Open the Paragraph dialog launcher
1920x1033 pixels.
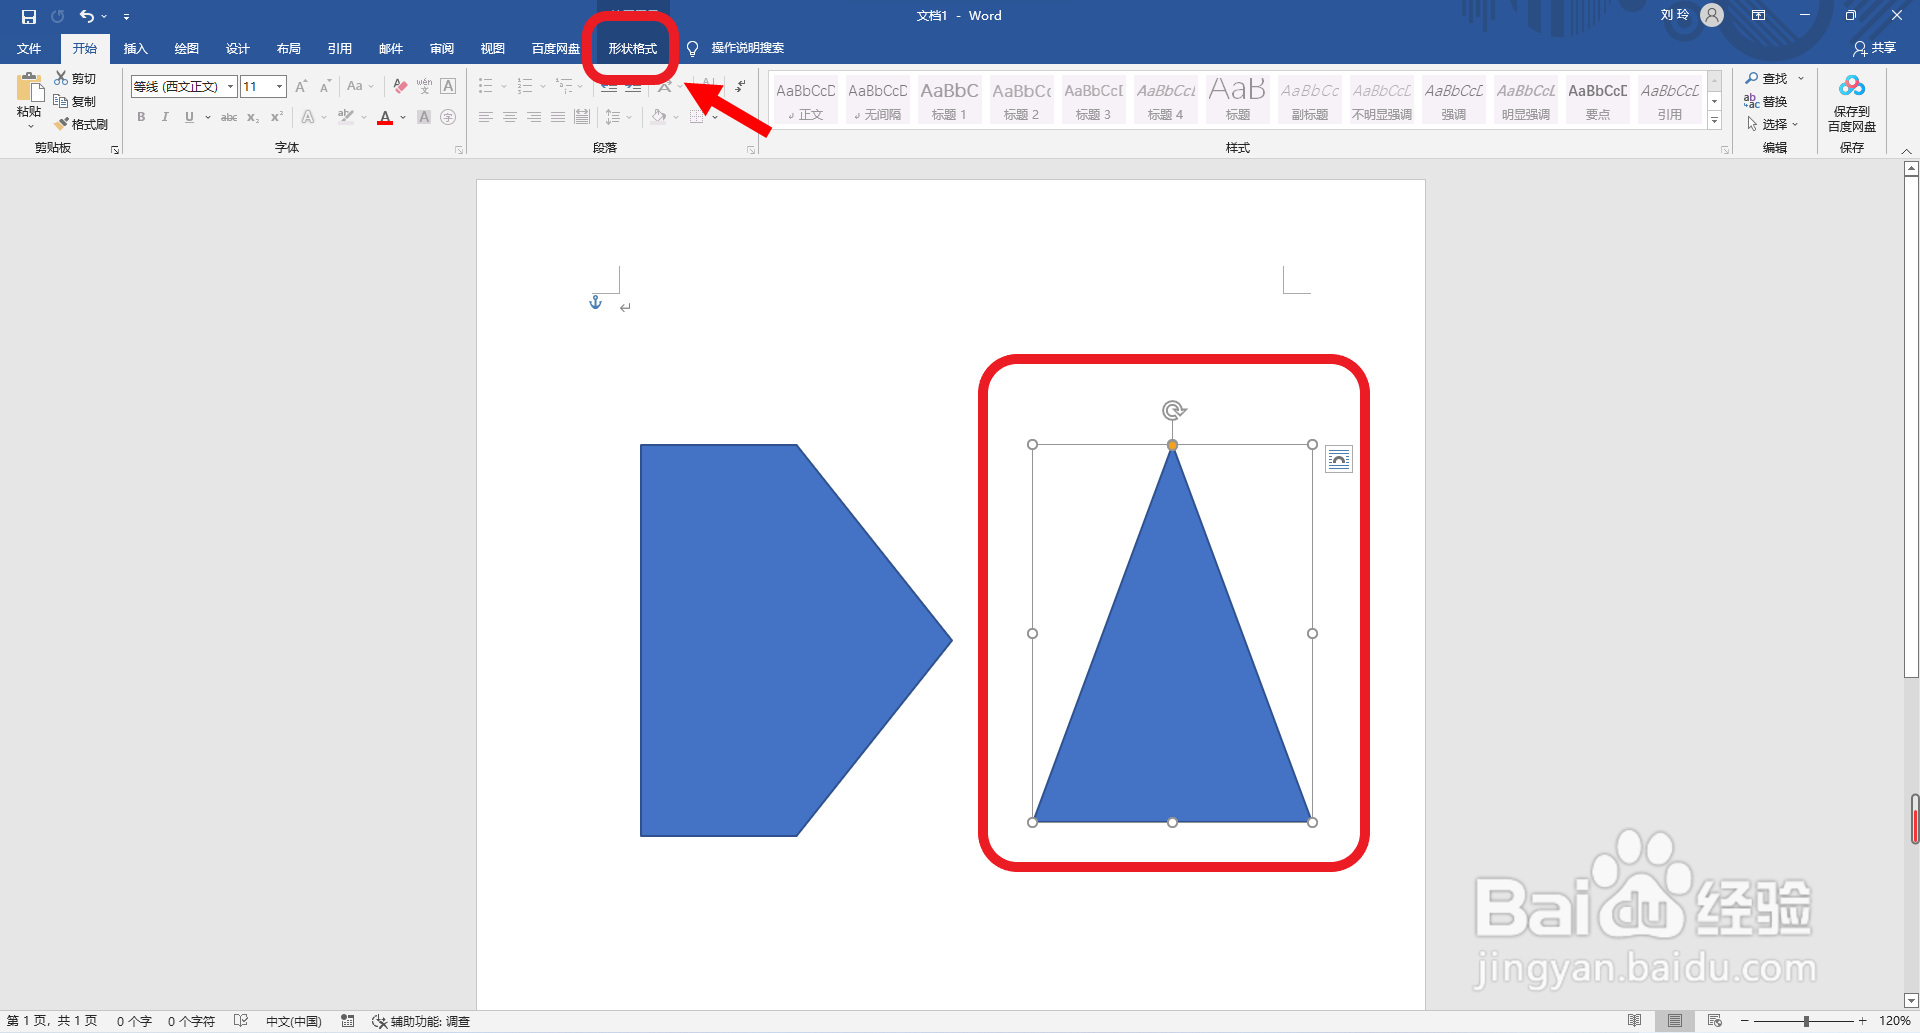point(751,150)
